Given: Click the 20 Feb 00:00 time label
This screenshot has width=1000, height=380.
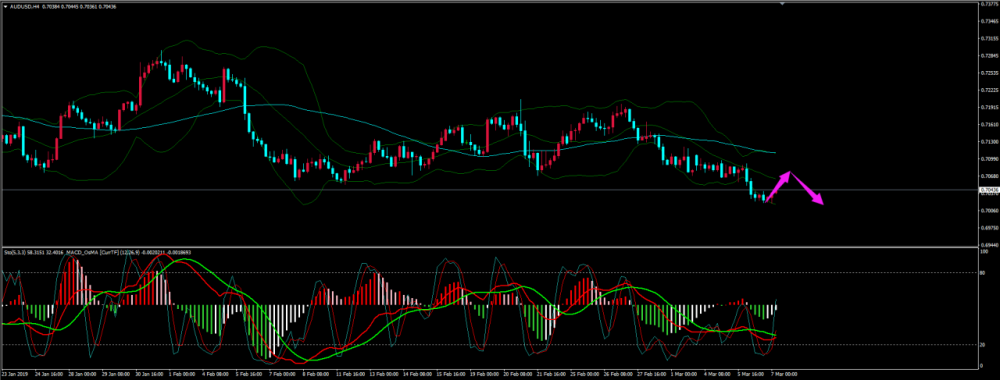Looking at the screenshot, I should coord(517,373).
